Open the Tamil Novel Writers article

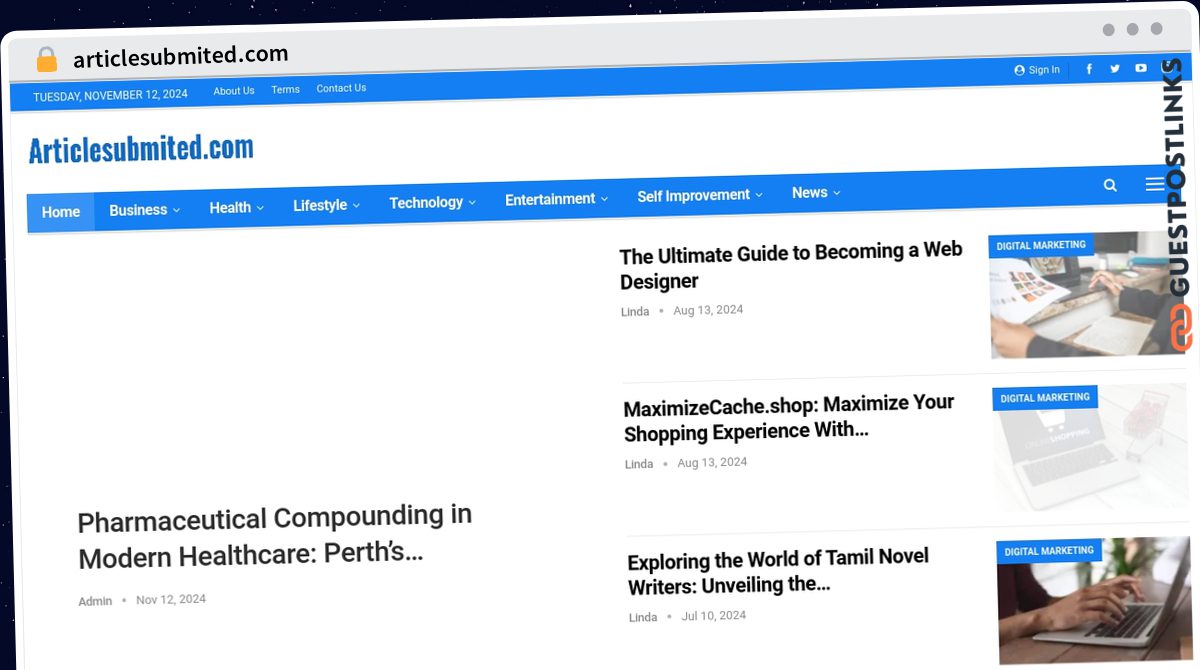(x=778, y=571)
